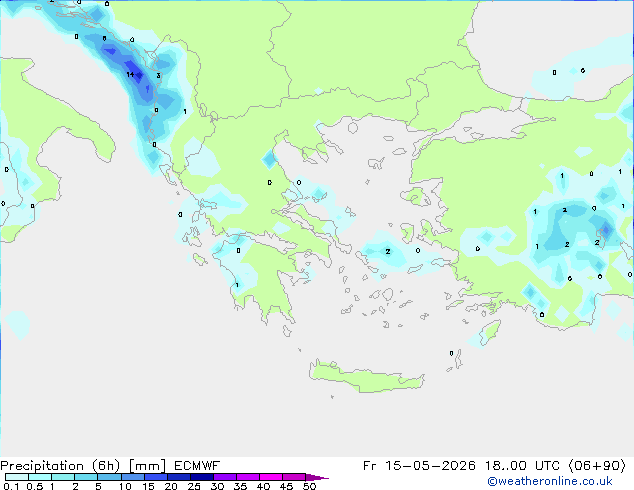Click the 35–40 mm legend color swatch
Viewport: 634px width, 490px height.
click(x=247, y=477)
